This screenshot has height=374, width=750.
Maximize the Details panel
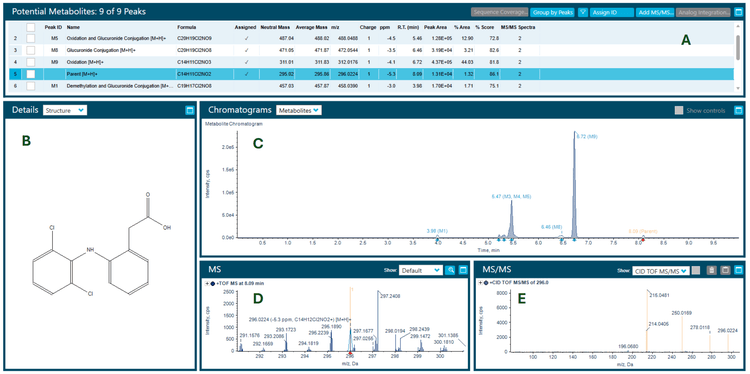(189, 110)
